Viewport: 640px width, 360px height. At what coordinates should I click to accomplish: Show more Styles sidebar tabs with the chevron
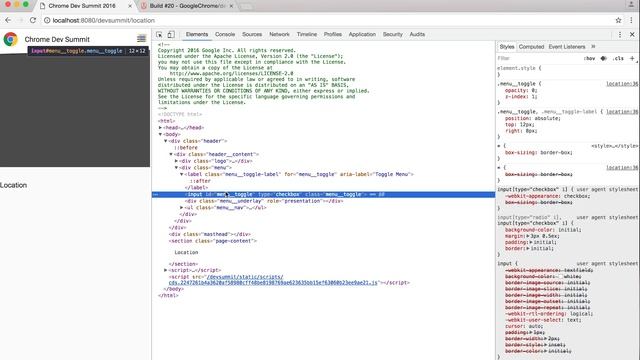(x=593, y=47)
